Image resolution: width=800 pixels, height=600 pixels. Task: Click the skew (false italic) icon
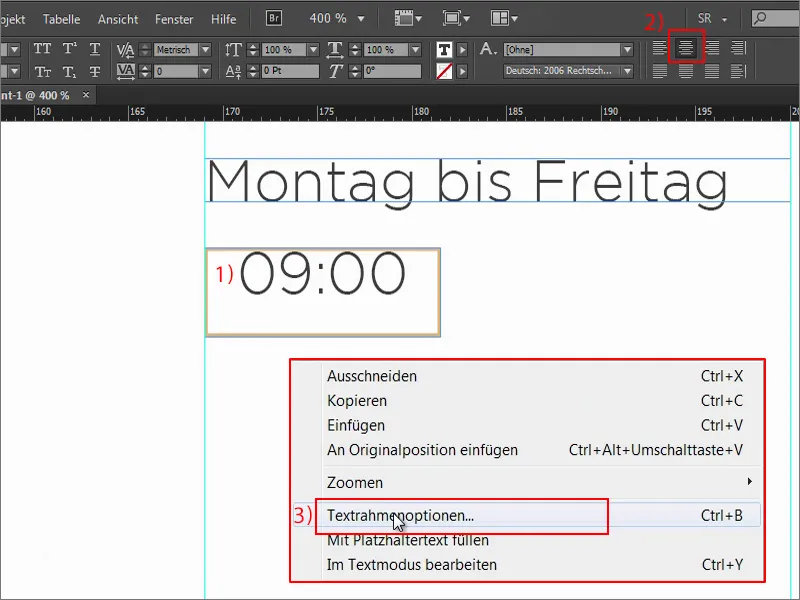pos(335,71)
